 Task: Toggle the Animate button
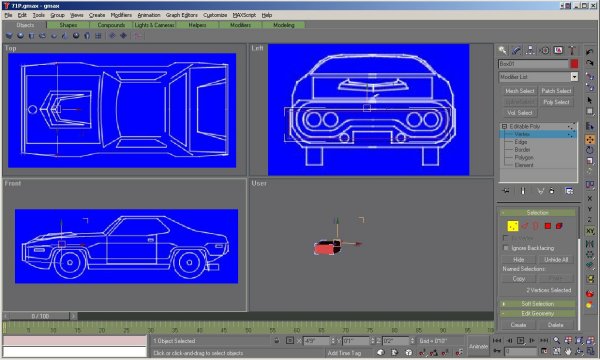tap(478, 346)
